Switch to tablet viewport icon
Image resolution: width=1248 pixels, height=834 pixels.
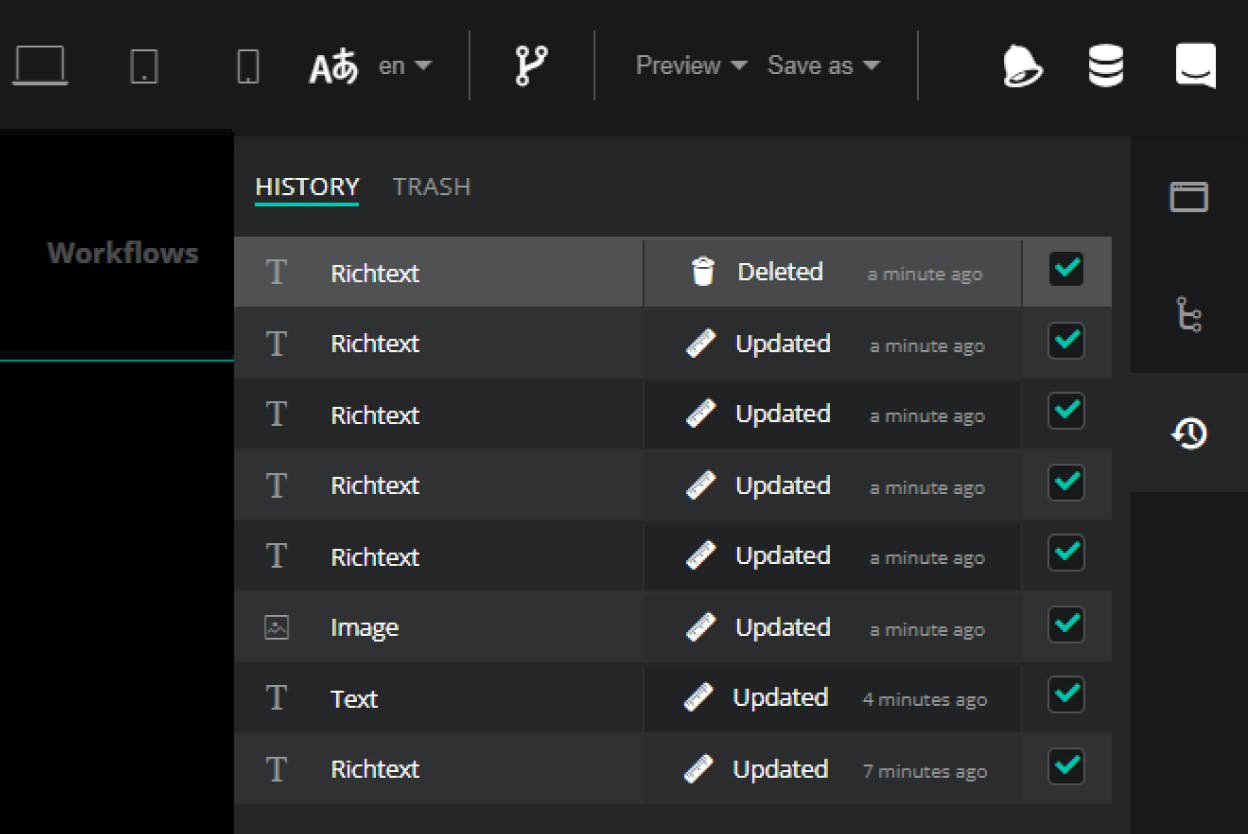pos(144,66)
